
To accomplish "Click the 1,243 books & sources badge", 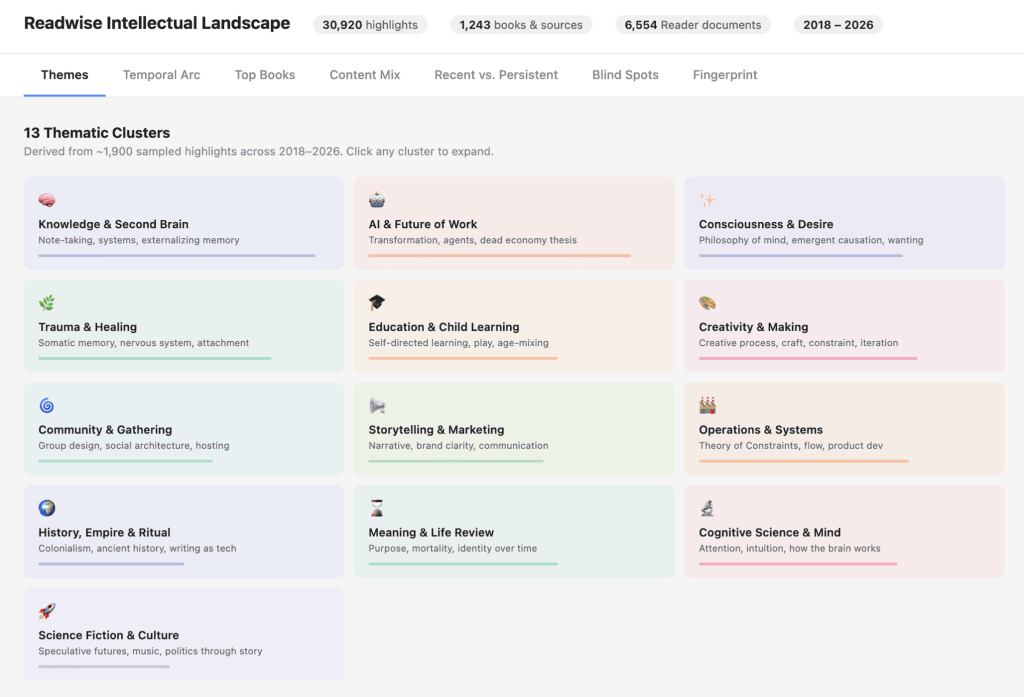I will 520,25.
